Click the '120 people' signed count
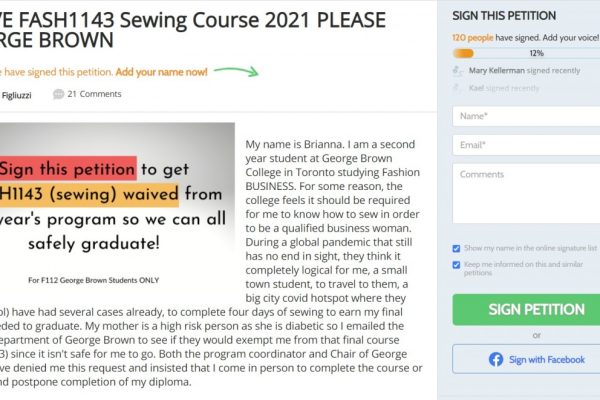The image size is (600, 400). pyautogui.click(x=476, y=35)
